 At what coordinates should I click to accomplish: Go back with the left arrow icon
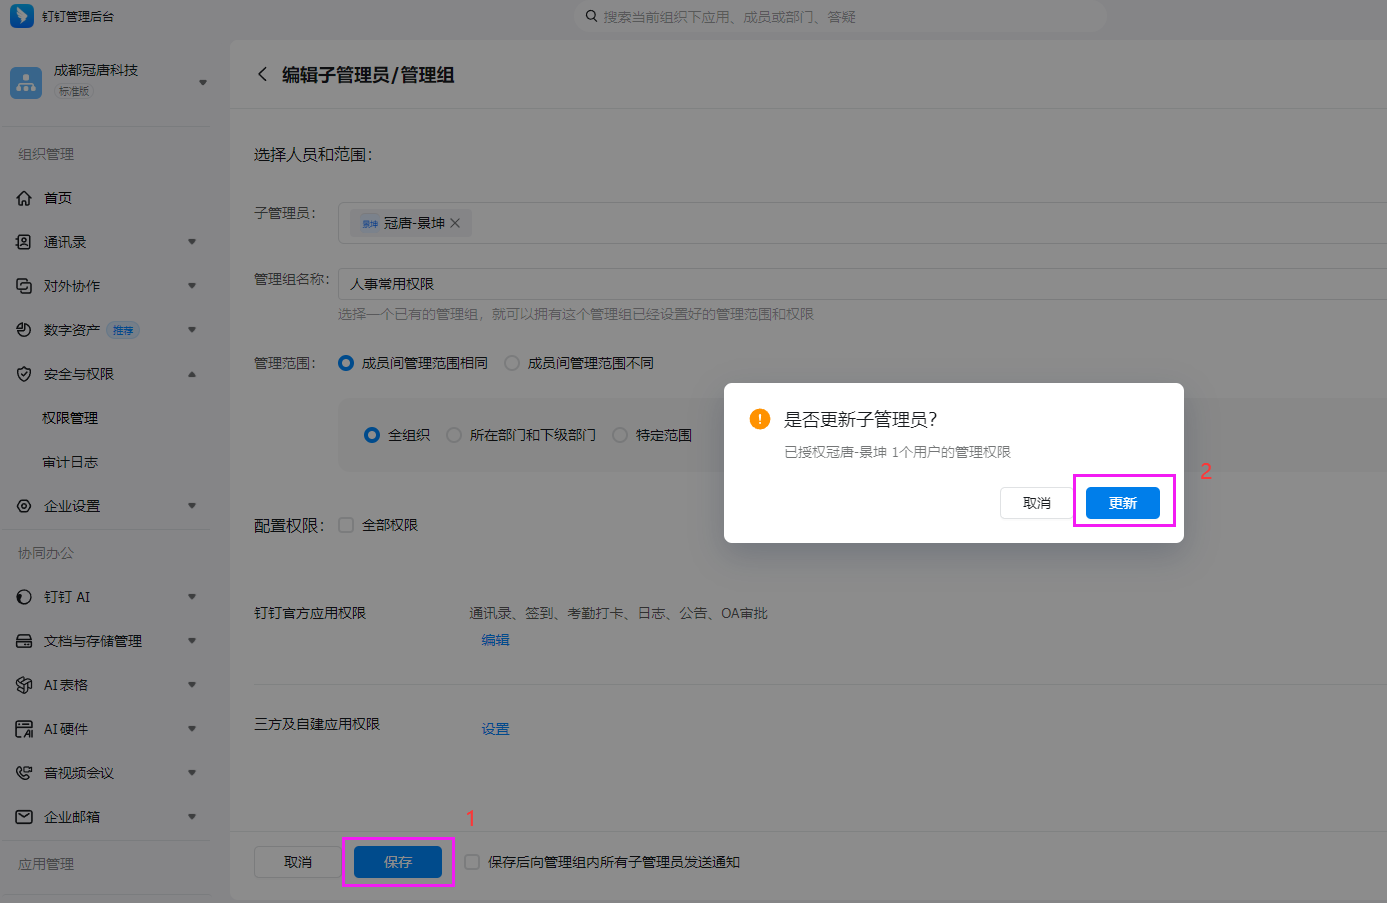point(262,74)
